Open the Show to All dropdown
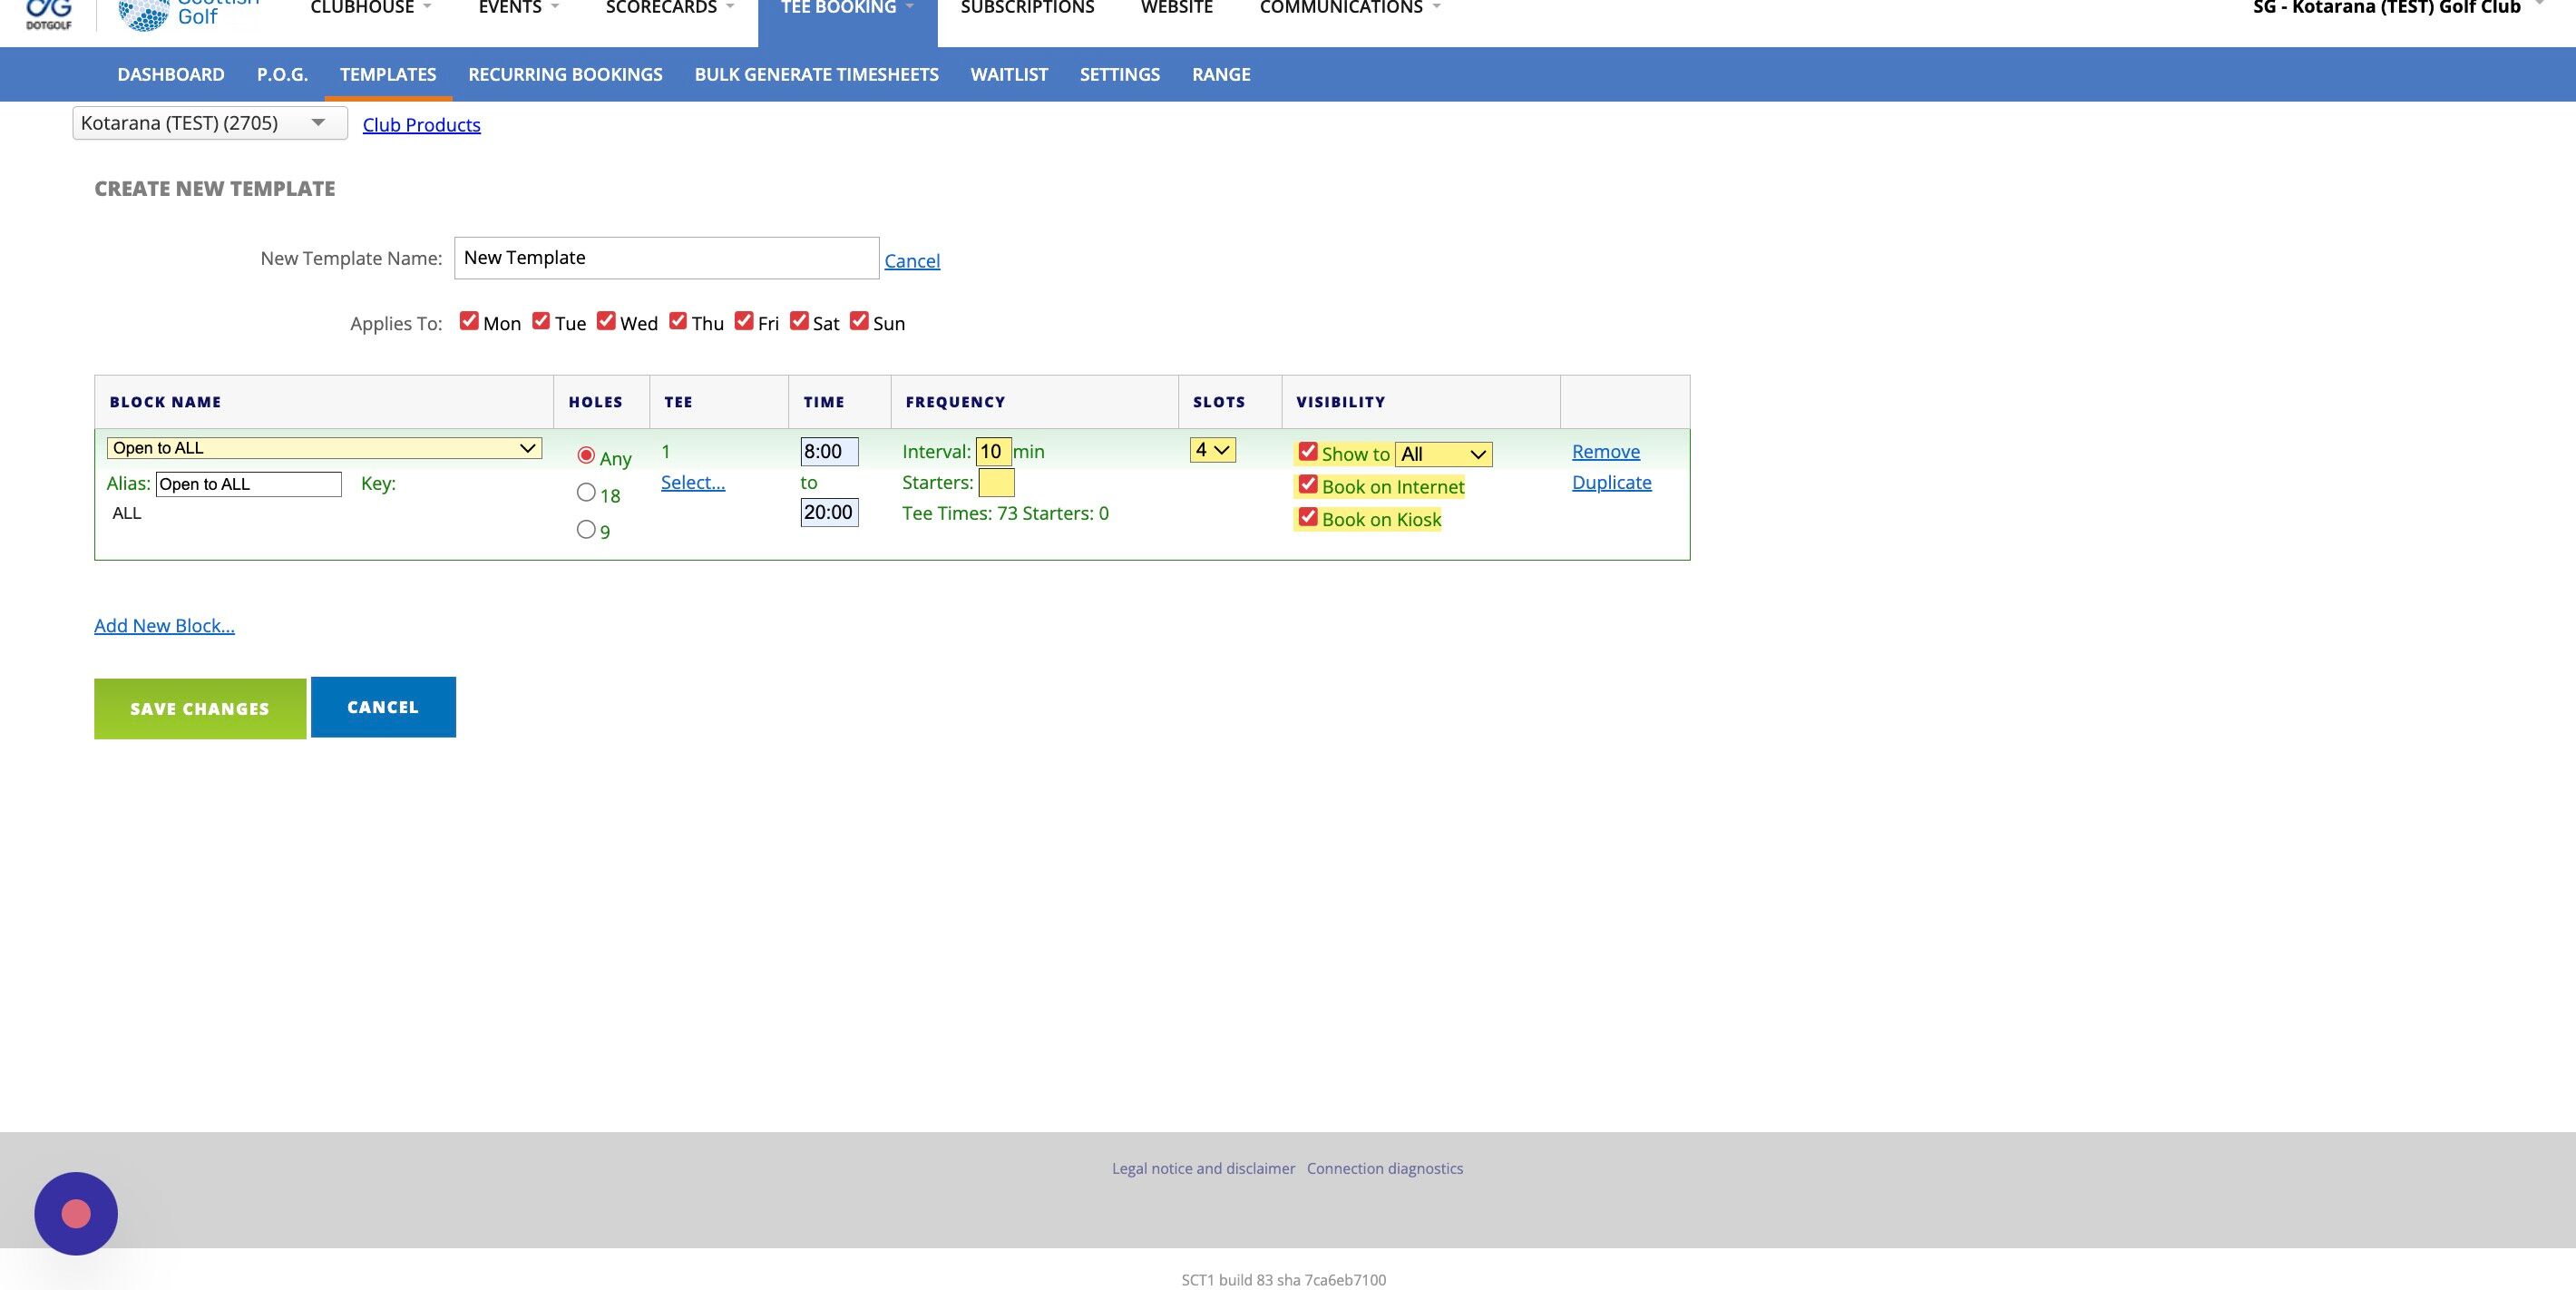 coord(1443,454)
